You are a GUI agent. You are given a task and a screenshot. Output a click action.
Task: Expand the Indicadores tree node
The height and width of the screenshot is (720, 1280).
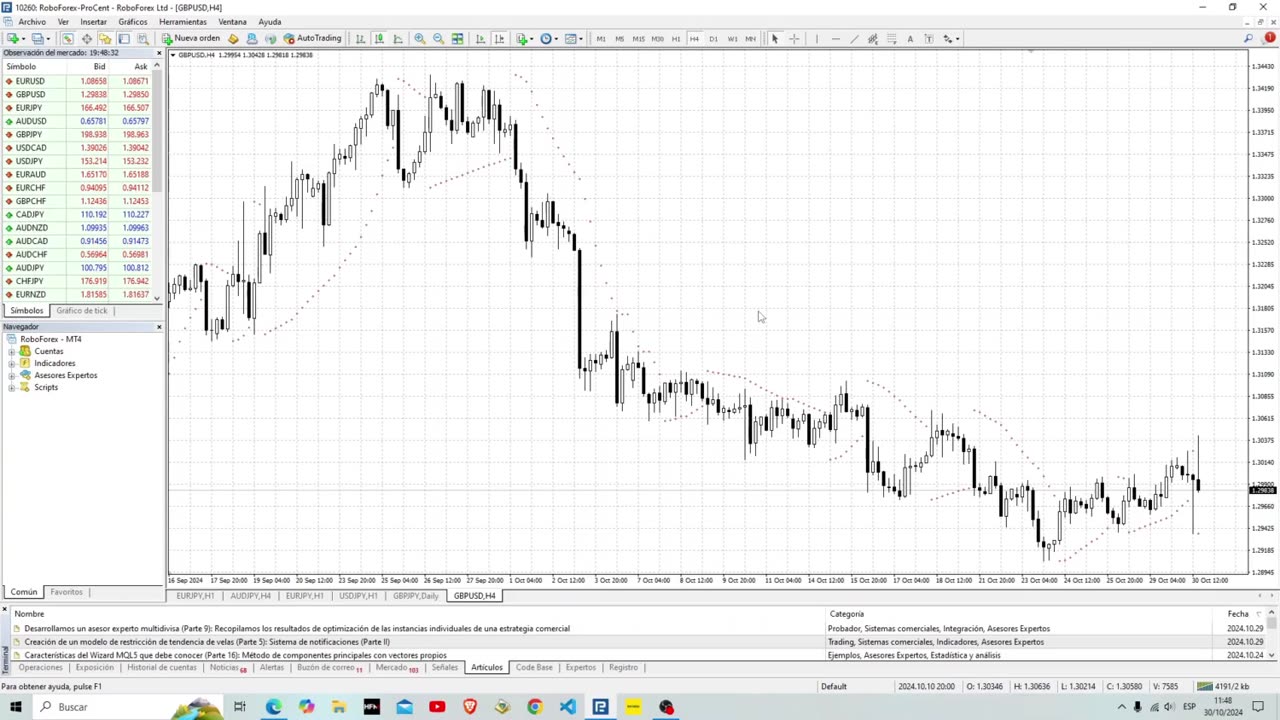[x=12, y=363]
